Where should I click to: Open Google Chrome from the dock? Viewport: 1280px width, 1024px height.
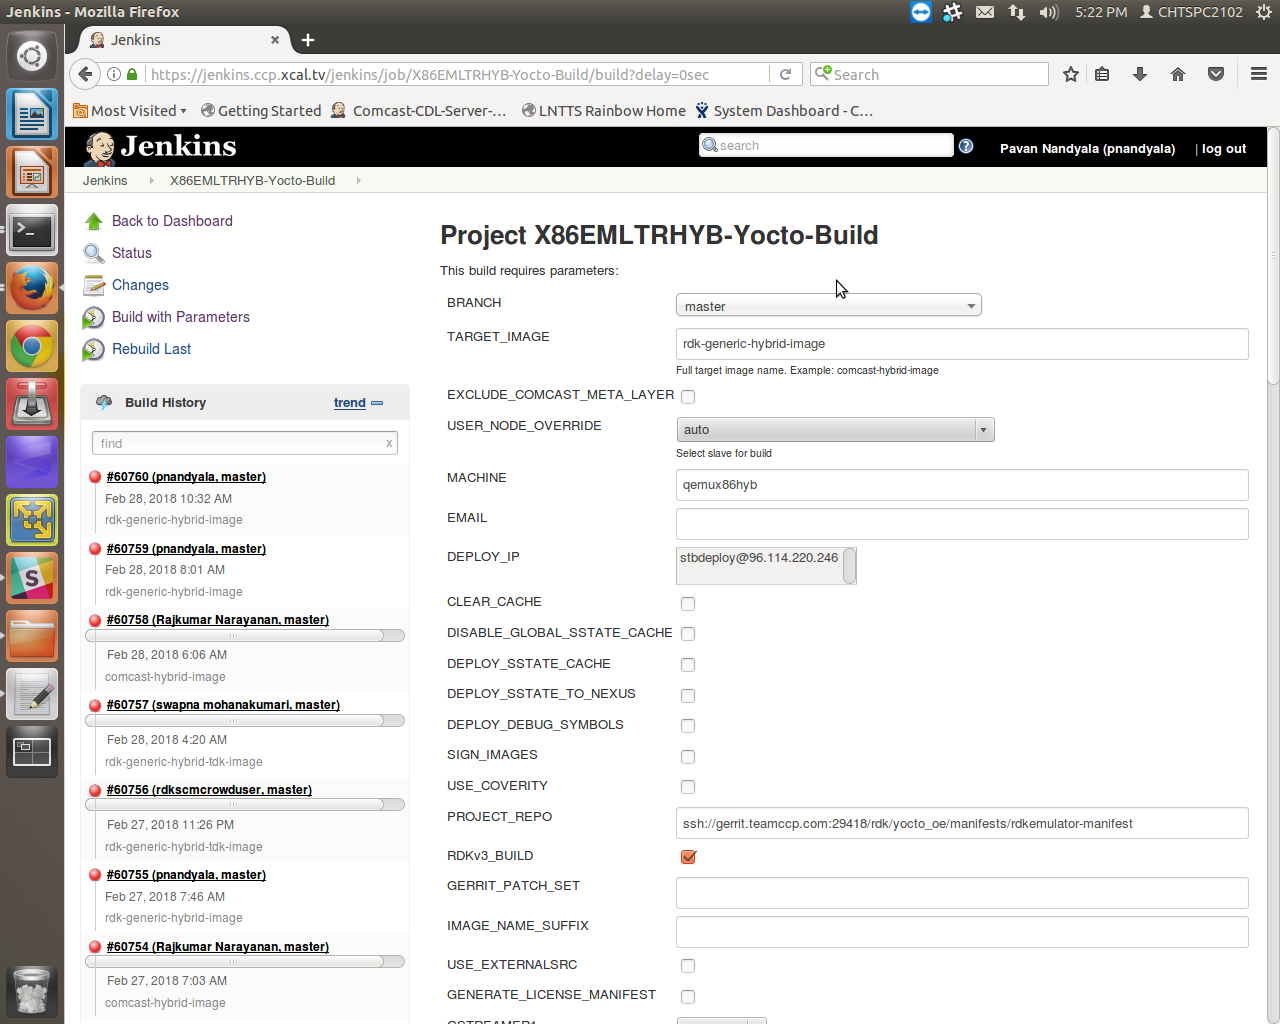pyautogui.click(x=32, y=347)
